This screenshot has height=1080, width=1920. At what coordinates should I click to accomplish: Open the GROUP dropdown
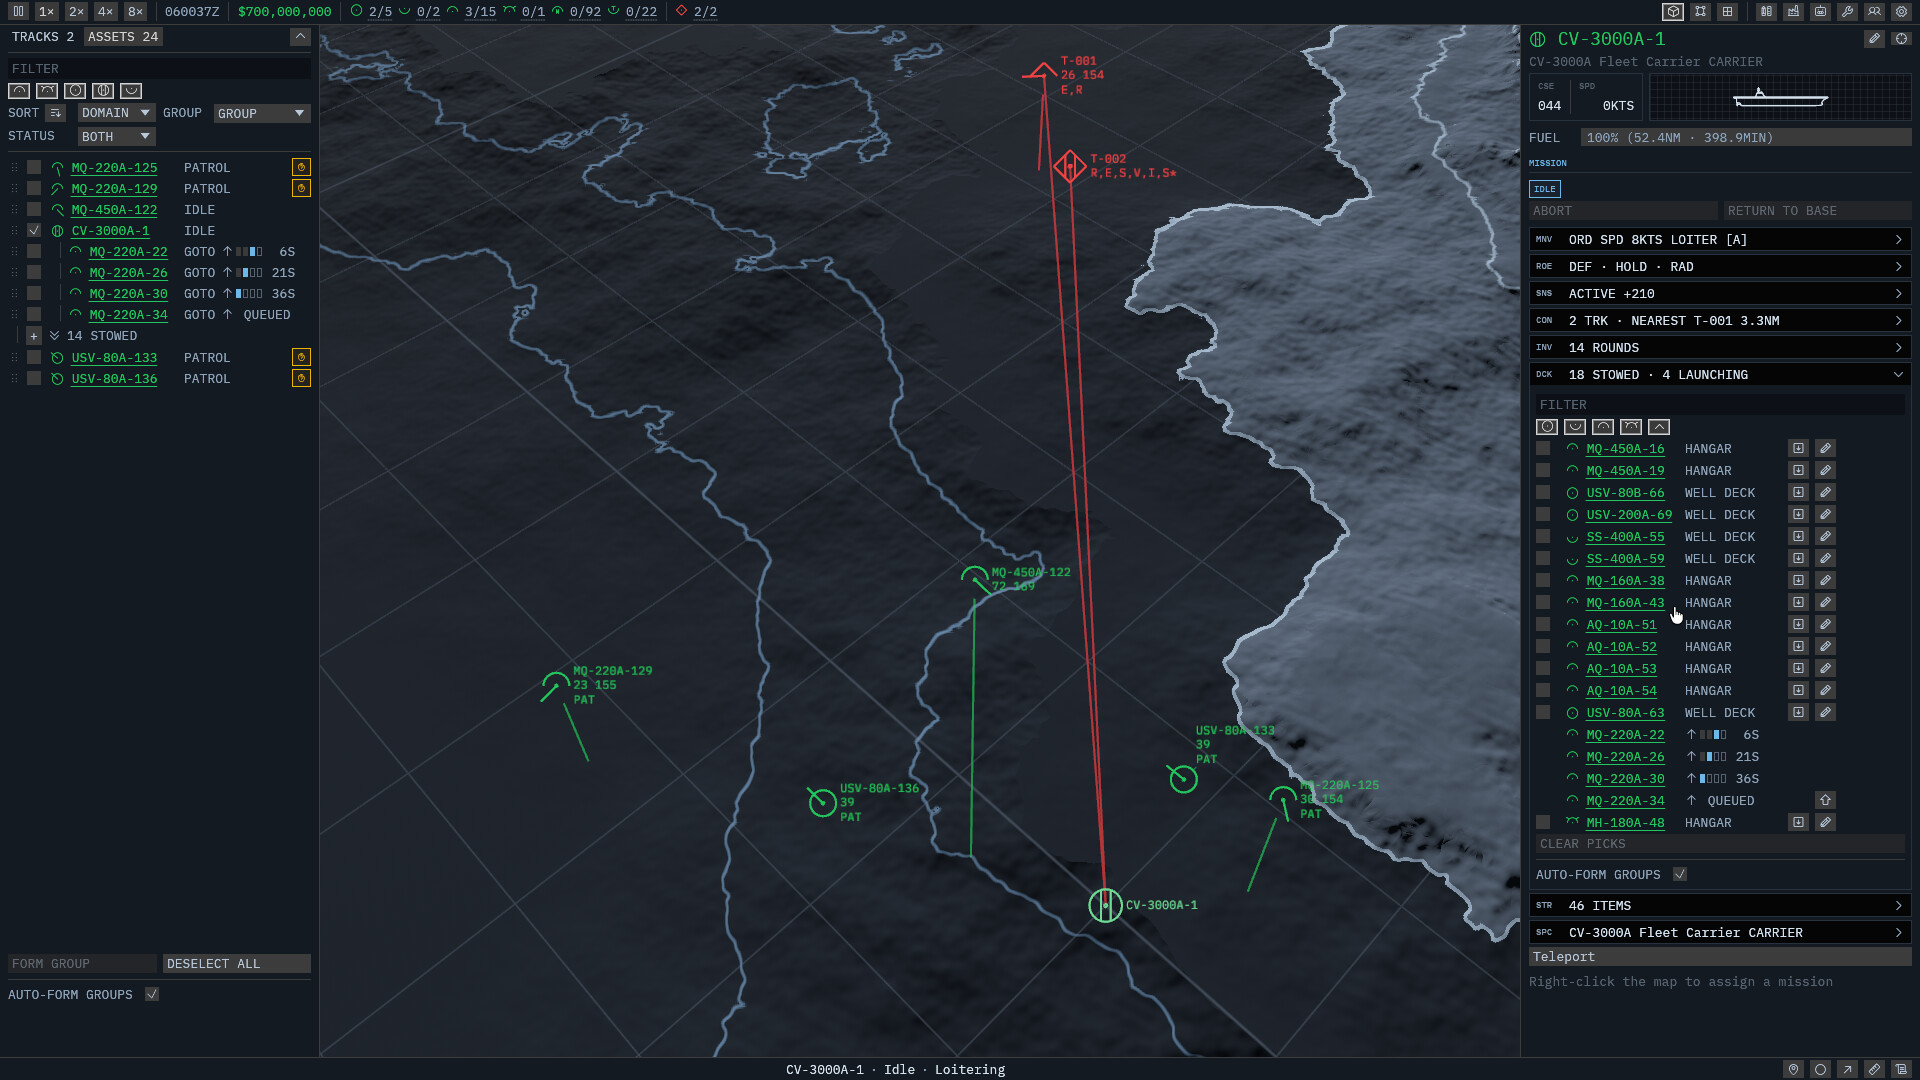tap(262, 113)
